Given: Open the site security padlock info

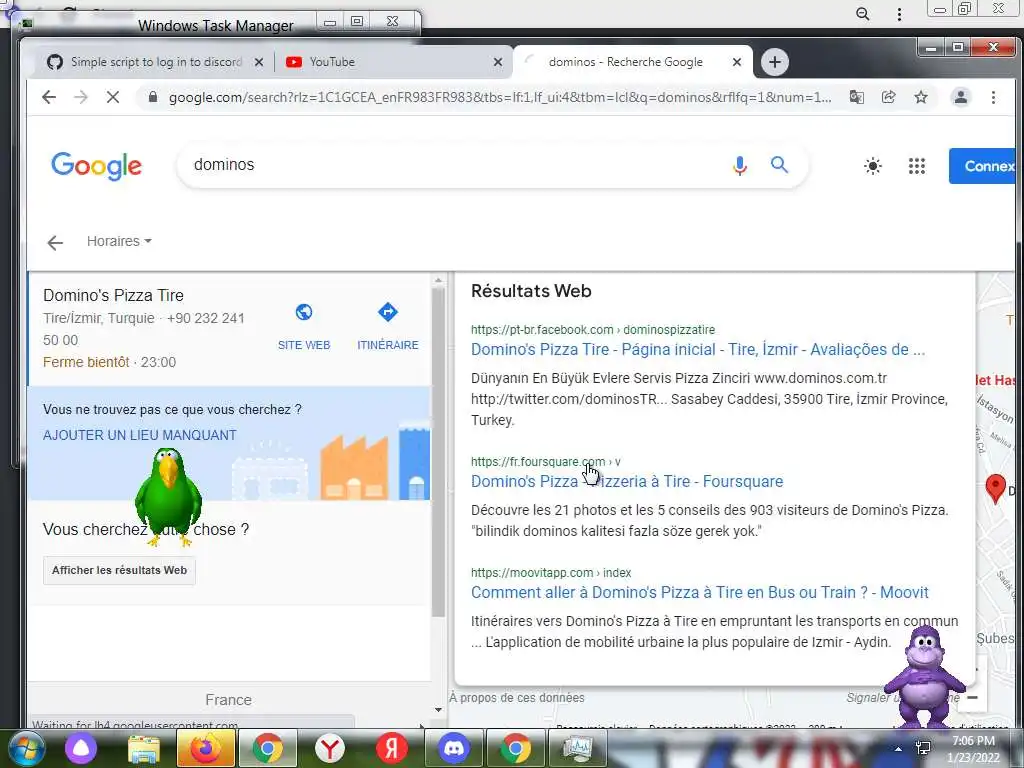Looking at the screenshot, I should (153, 97).
